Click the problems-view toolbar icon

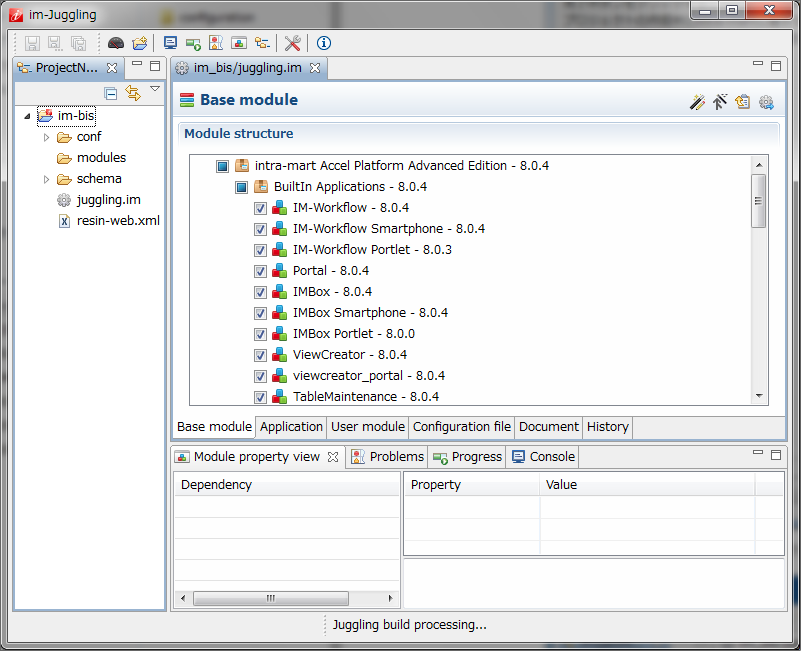216,43
